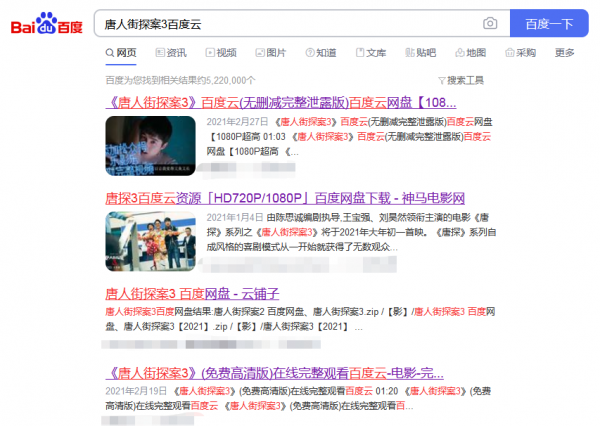Open the 地图 tab
The width and height of the screenshot is (600, 426).
[x=471, y=52]
